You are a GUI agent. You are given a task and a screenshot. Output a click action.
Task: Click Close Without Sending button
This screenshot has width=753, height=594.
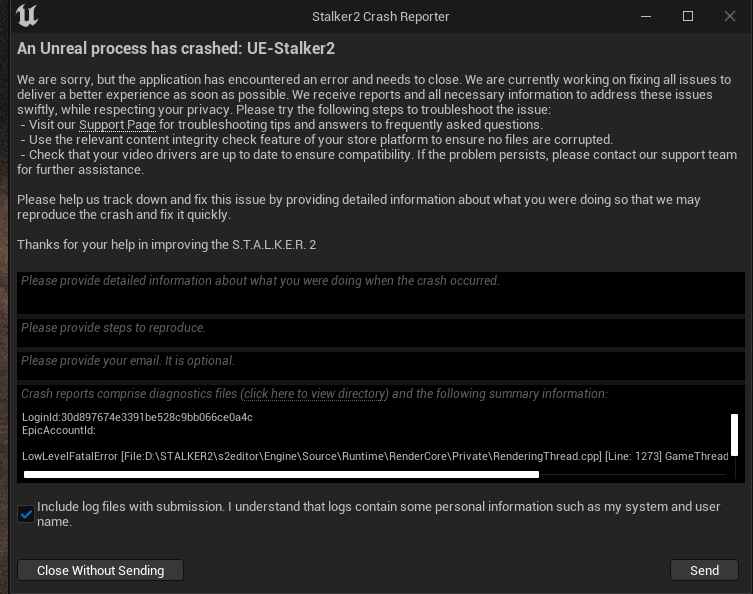pyautogui.click(x=100, y=570)
